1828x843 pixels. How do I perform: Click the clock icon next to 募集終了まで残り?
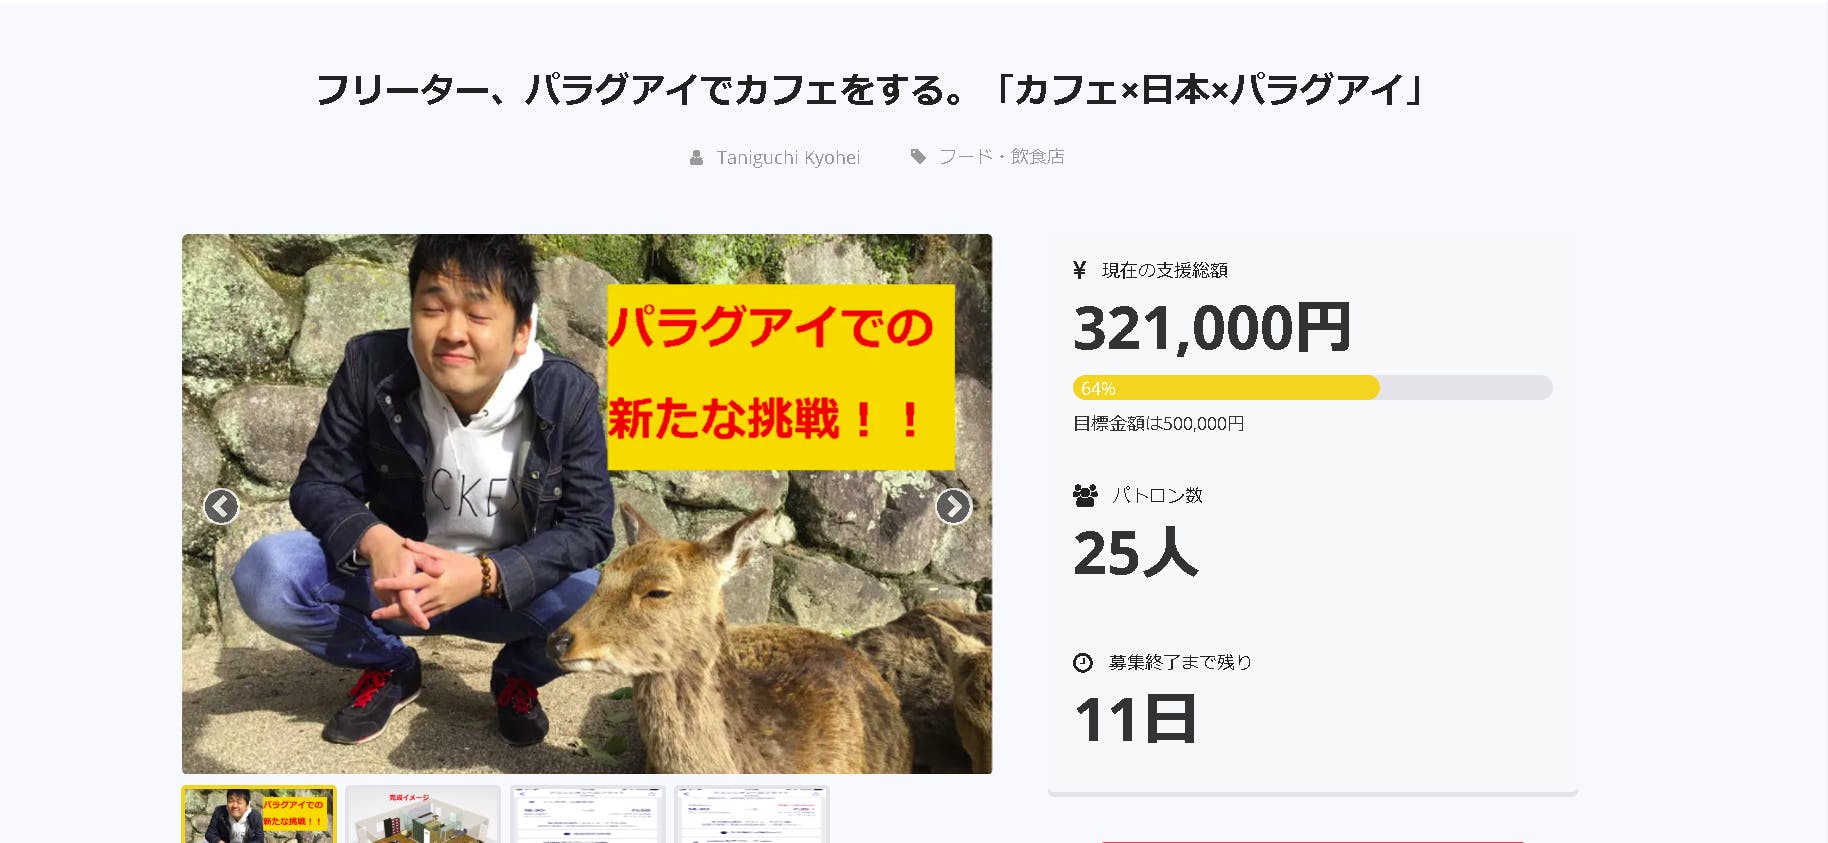(1083, 662)
